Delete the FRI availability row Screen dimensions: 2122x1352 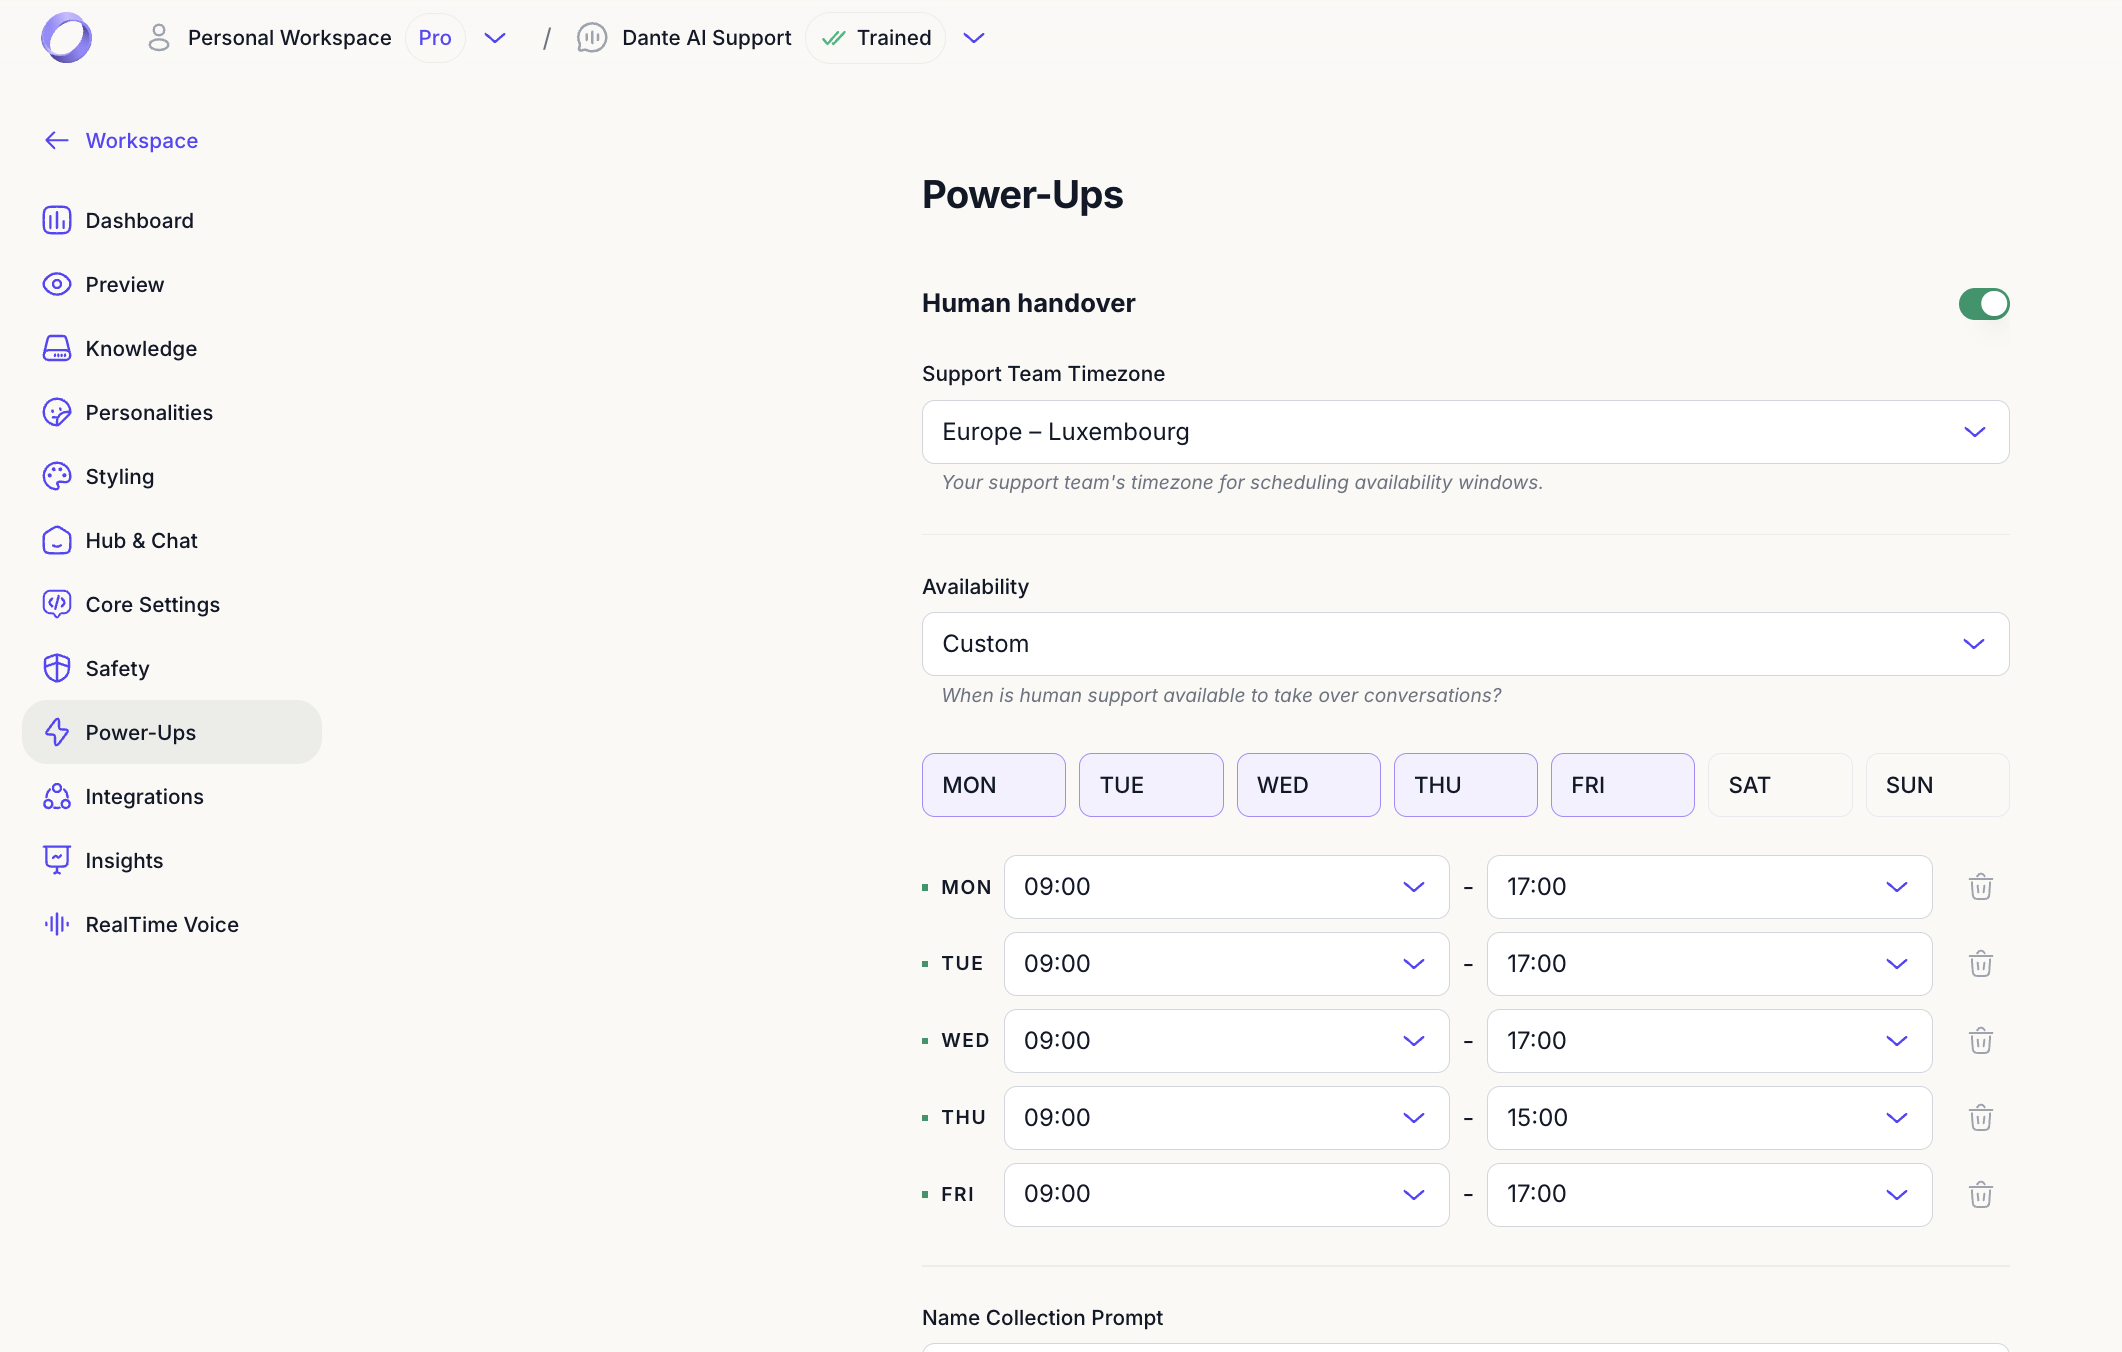tap(1981, 1195)
